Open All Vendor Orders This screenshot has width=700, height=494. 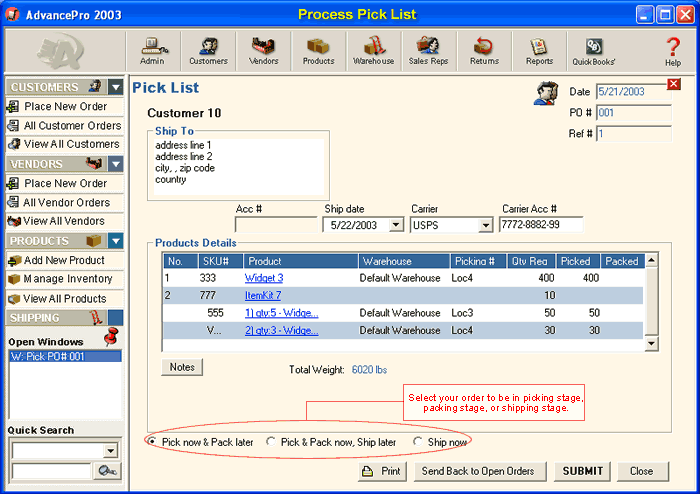pos(64,203)
